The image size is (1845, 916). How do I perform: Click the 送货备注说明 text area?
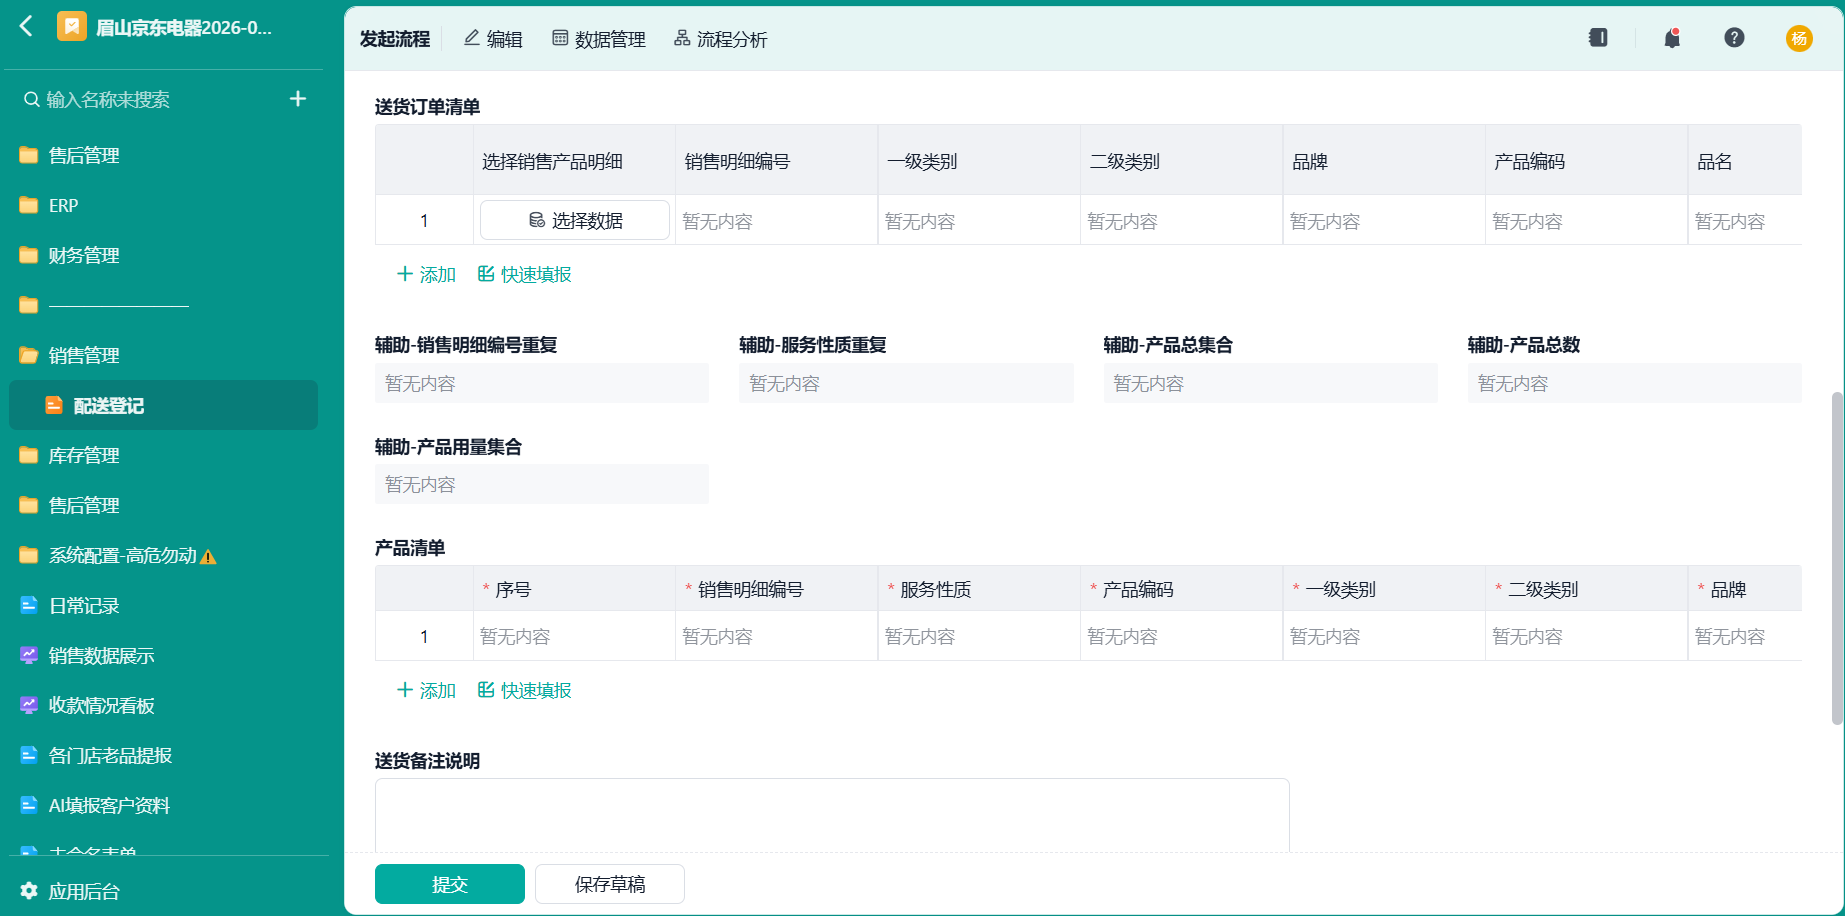click(832, 815)
